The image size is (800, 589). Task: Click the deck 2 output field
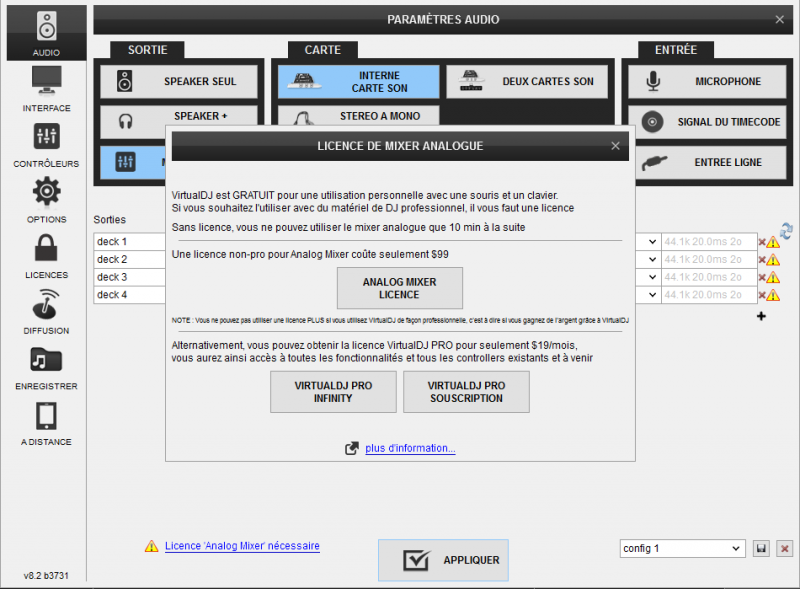tap(130, 259)
